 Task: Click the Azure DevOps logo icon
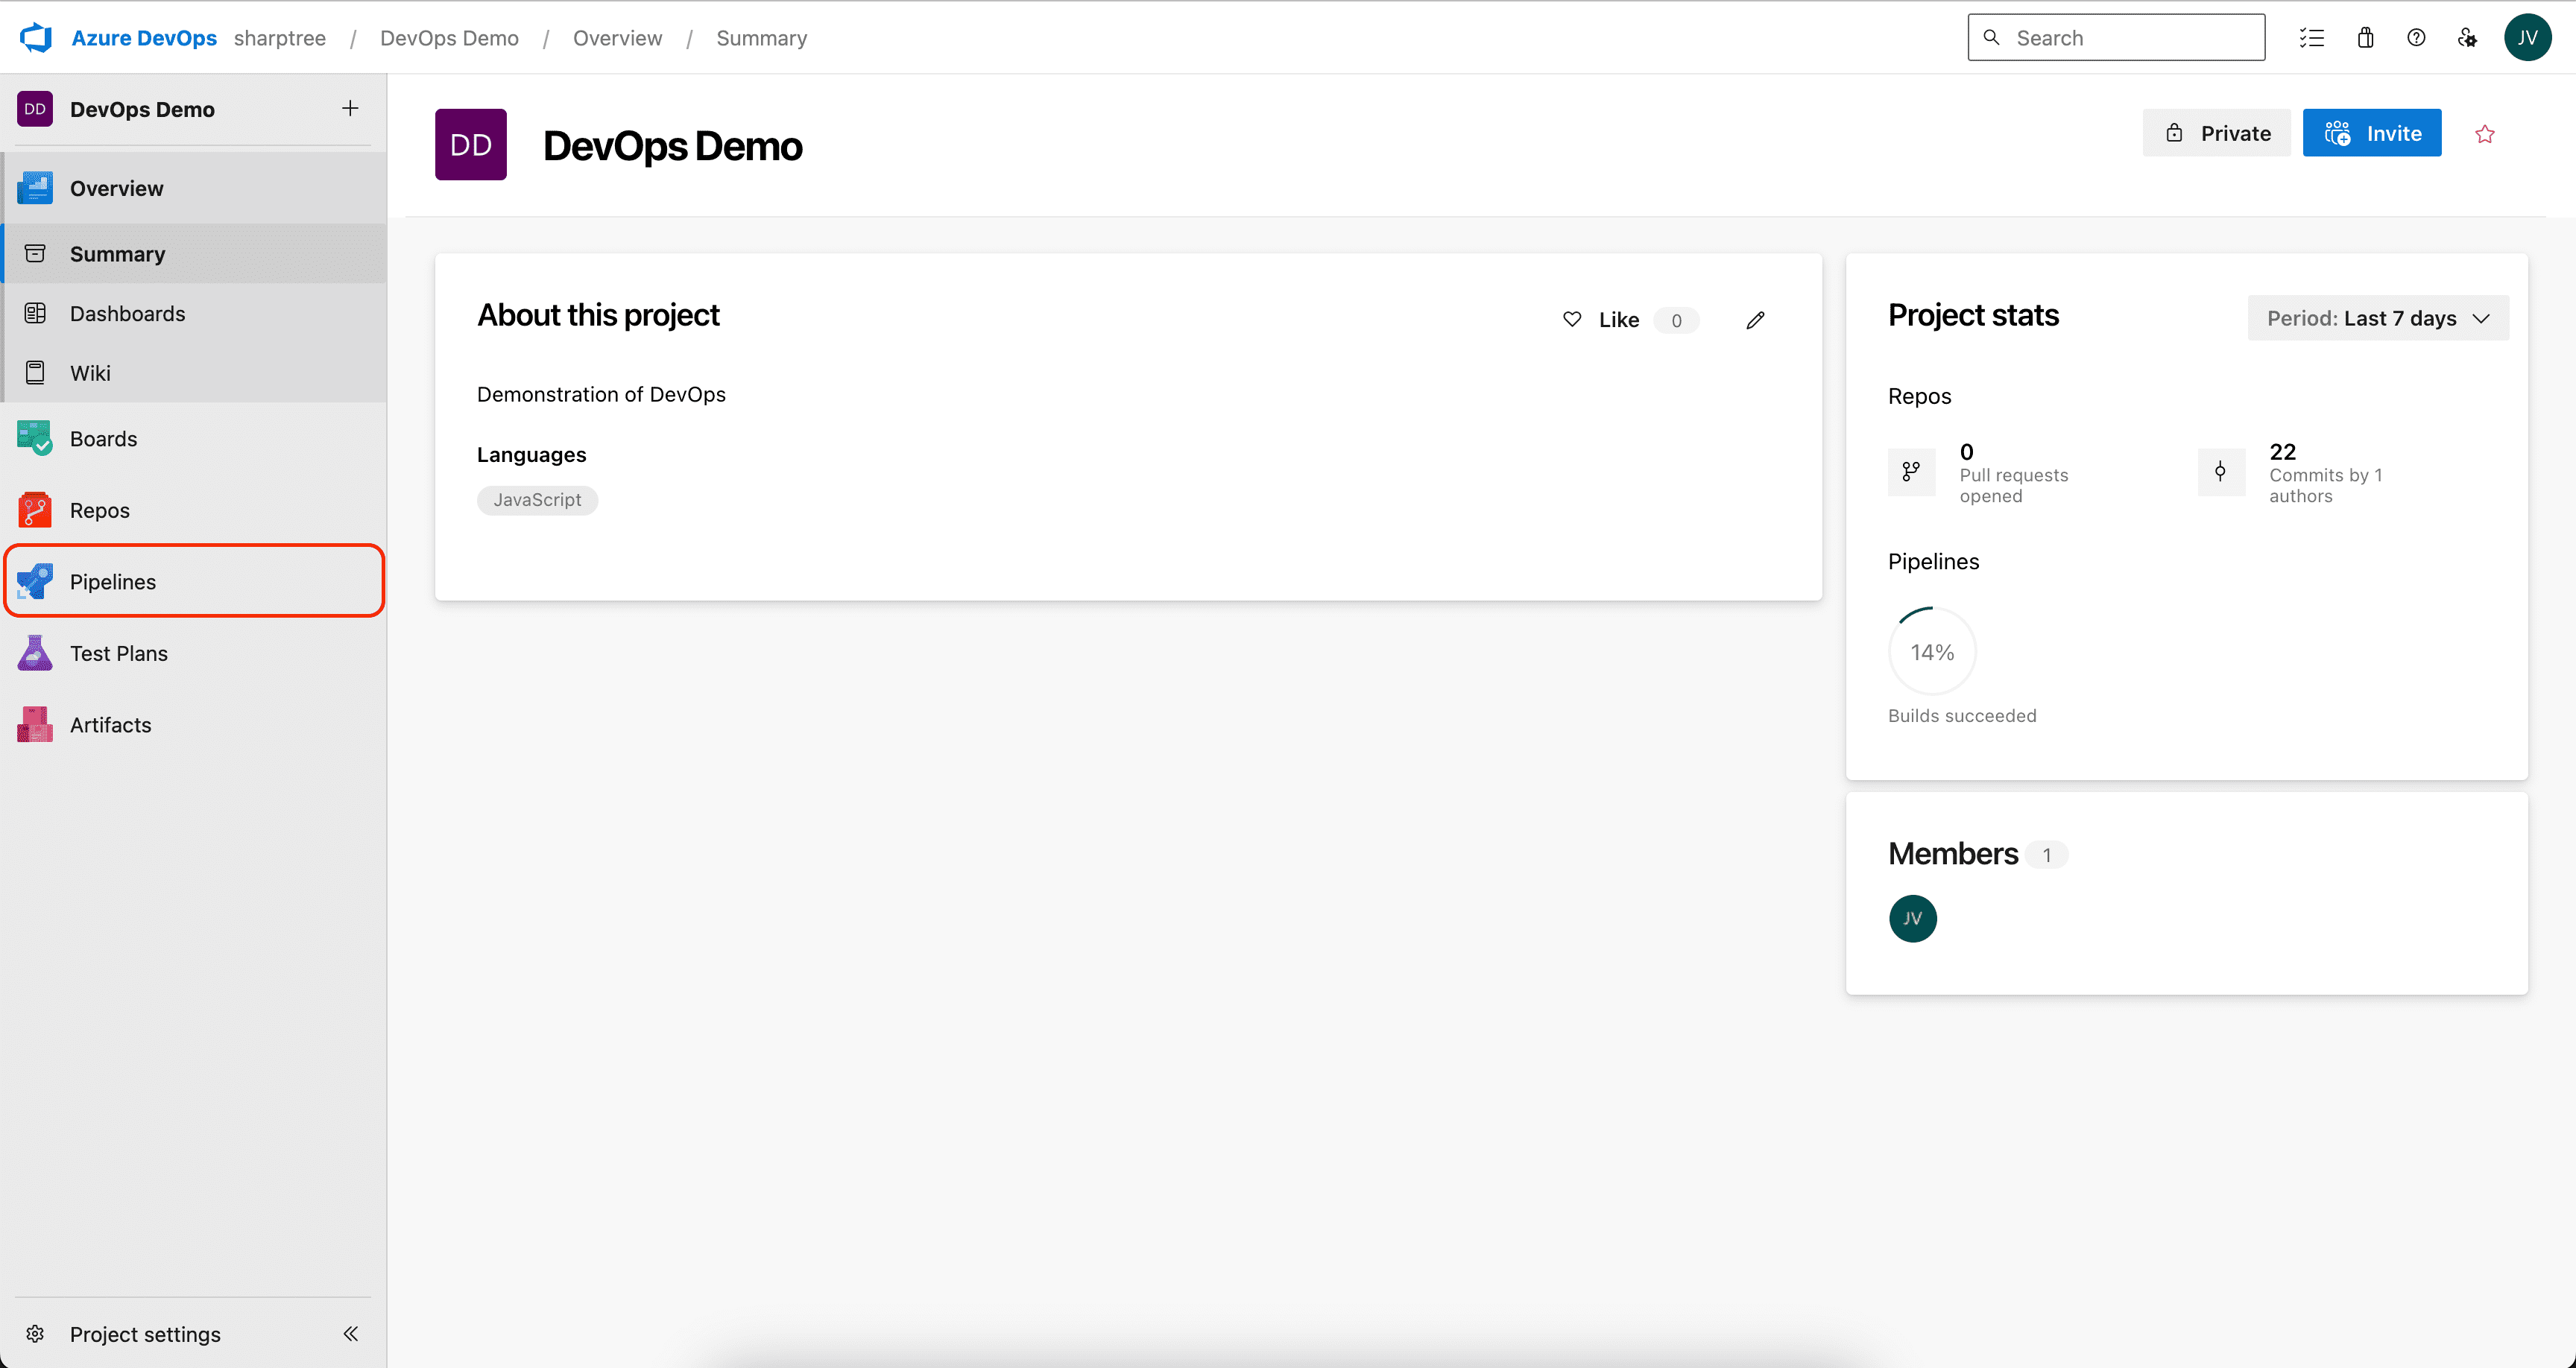(x=36, y=38)
